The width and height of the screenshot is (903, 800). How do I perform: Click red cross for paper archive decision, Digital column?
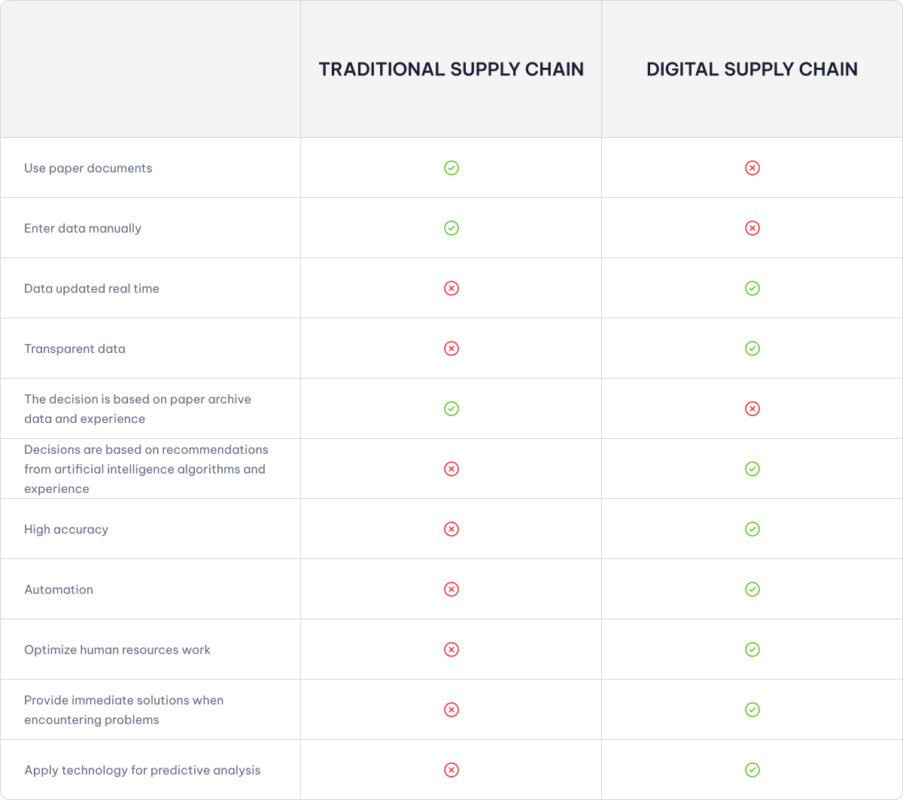coord(752,408)
